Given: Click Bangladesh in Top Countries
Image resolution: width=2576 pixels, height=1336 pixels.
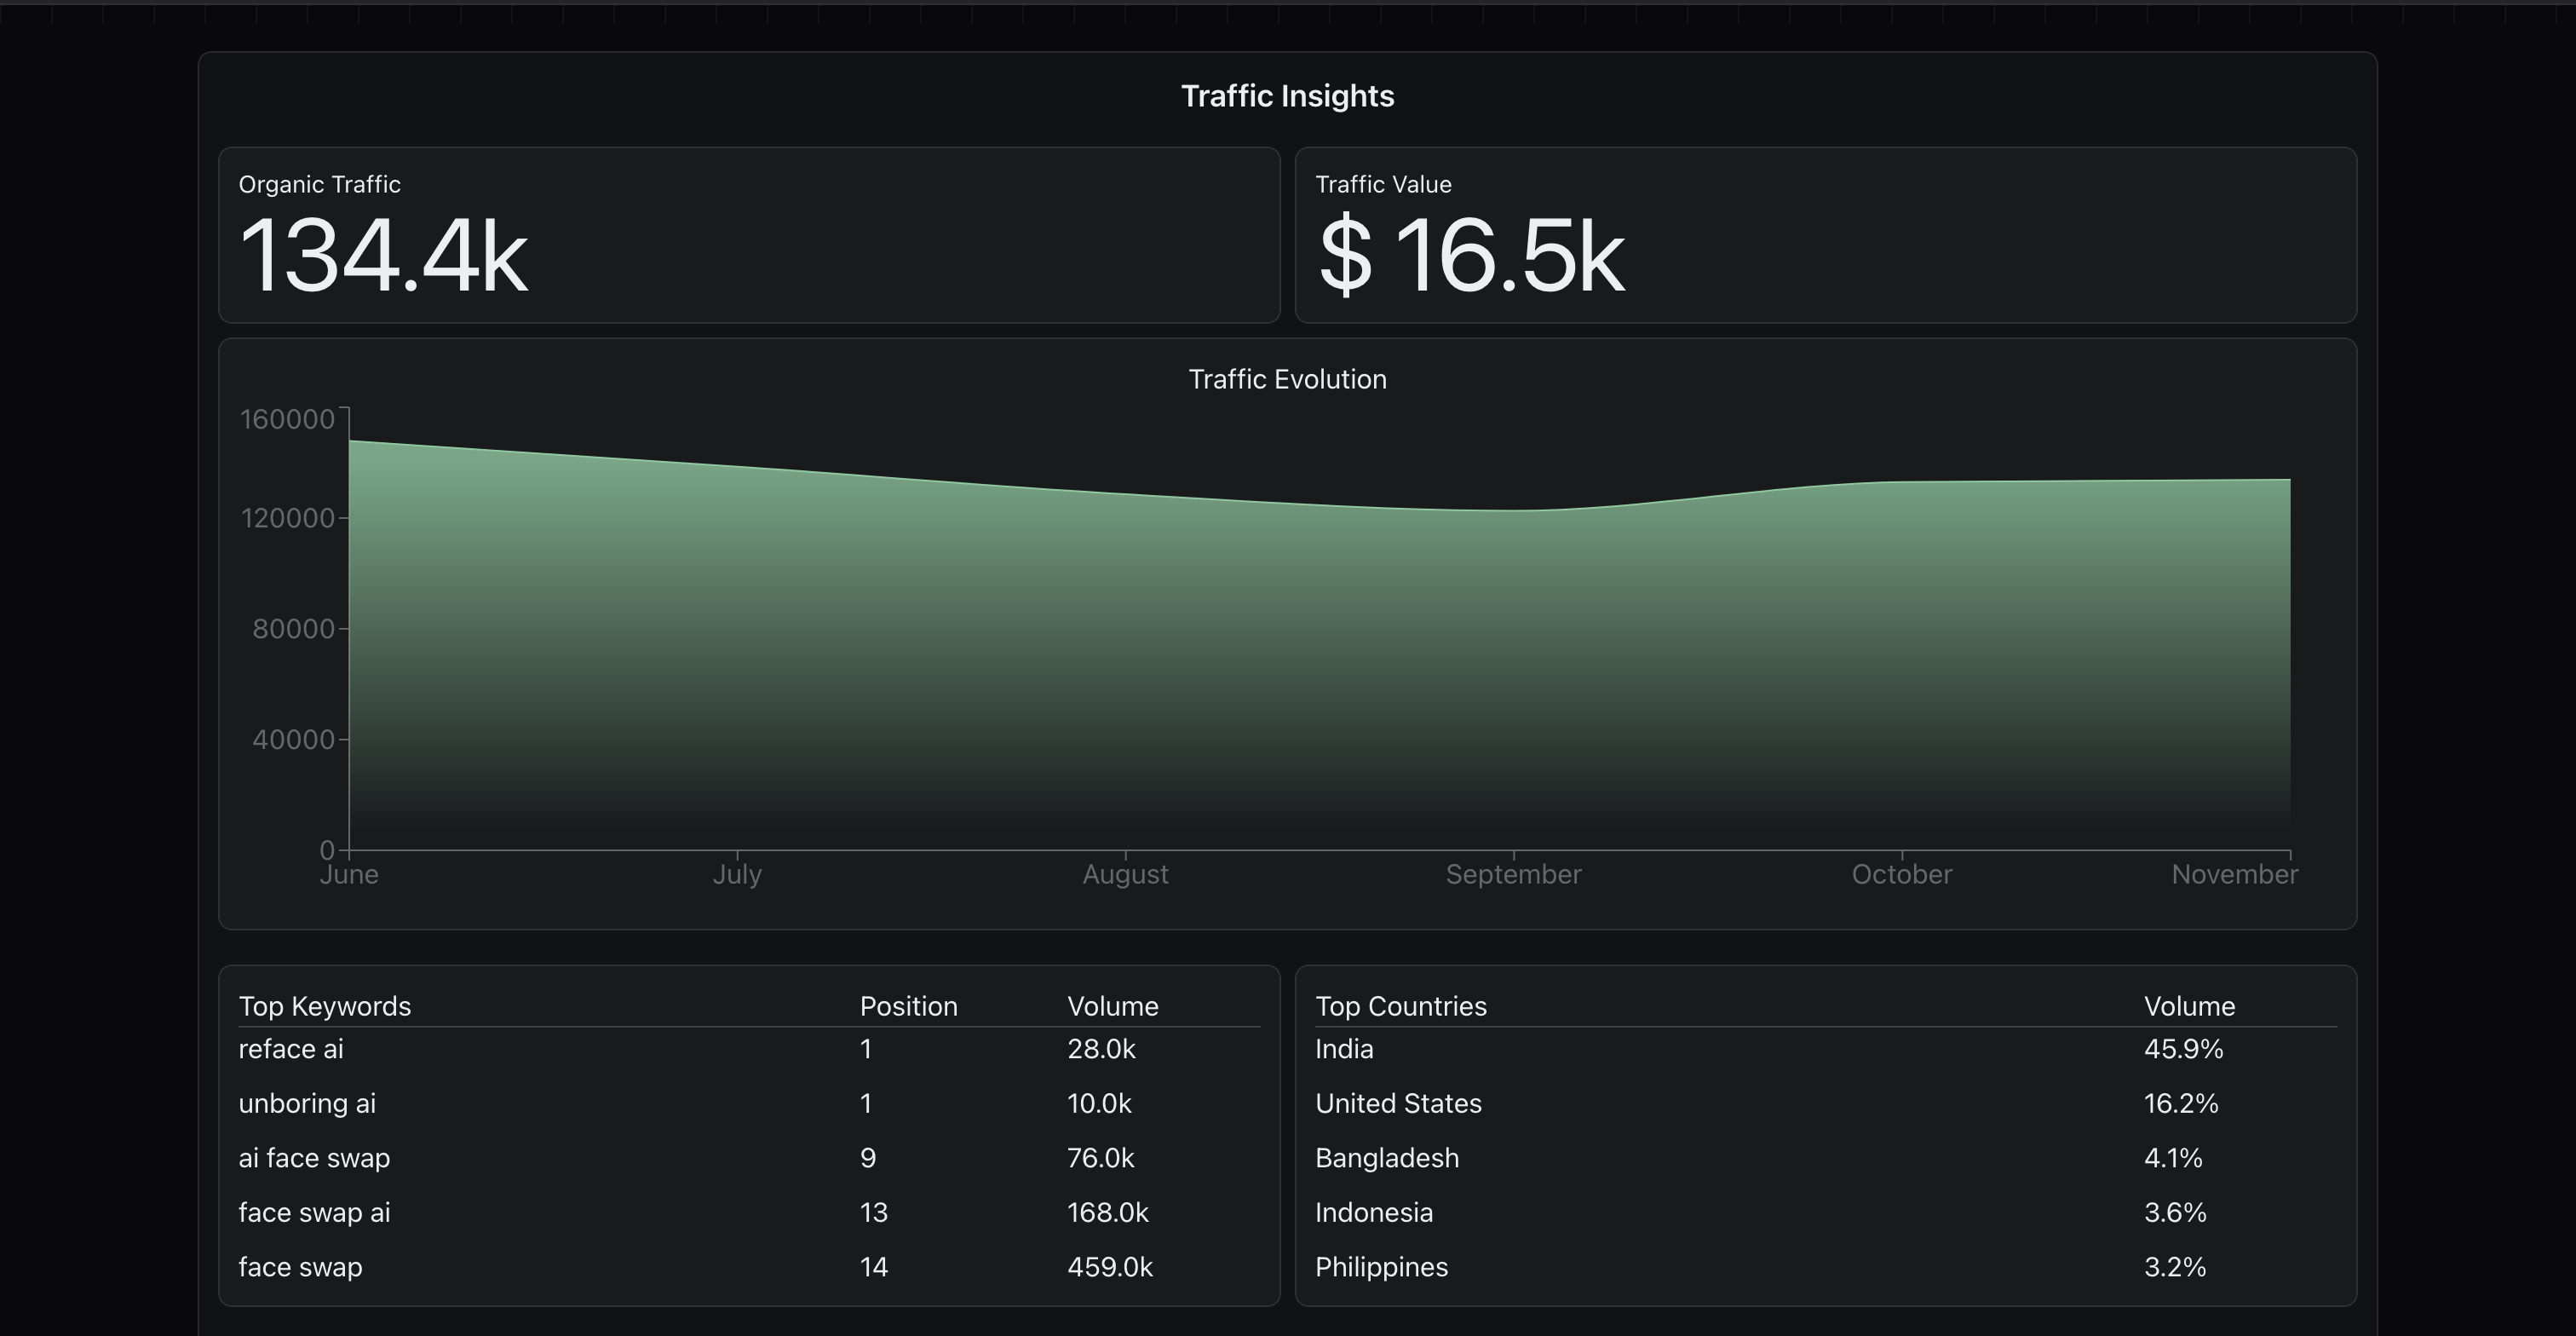Looking at the screenshot, I should [1387, 1158].
